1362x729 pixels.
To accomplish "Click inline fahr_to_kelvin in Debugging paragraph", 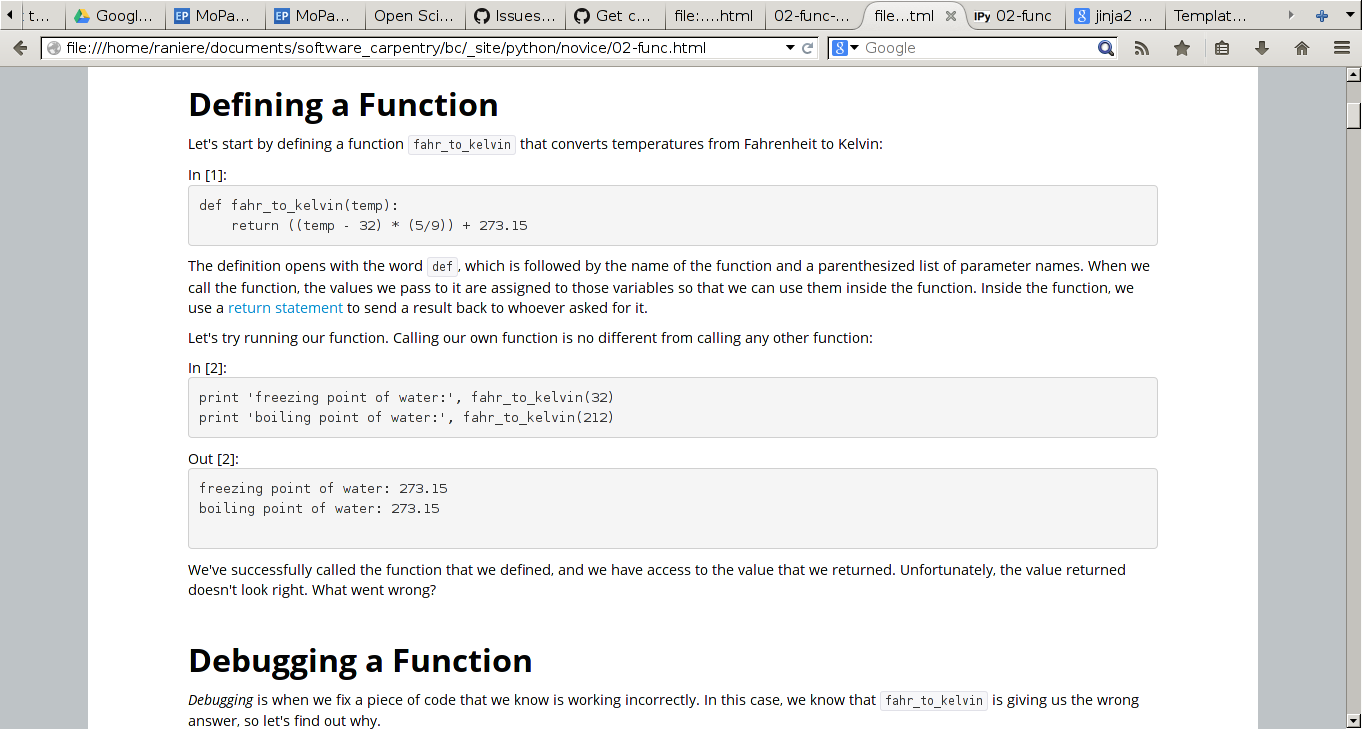I will point(934,701).
